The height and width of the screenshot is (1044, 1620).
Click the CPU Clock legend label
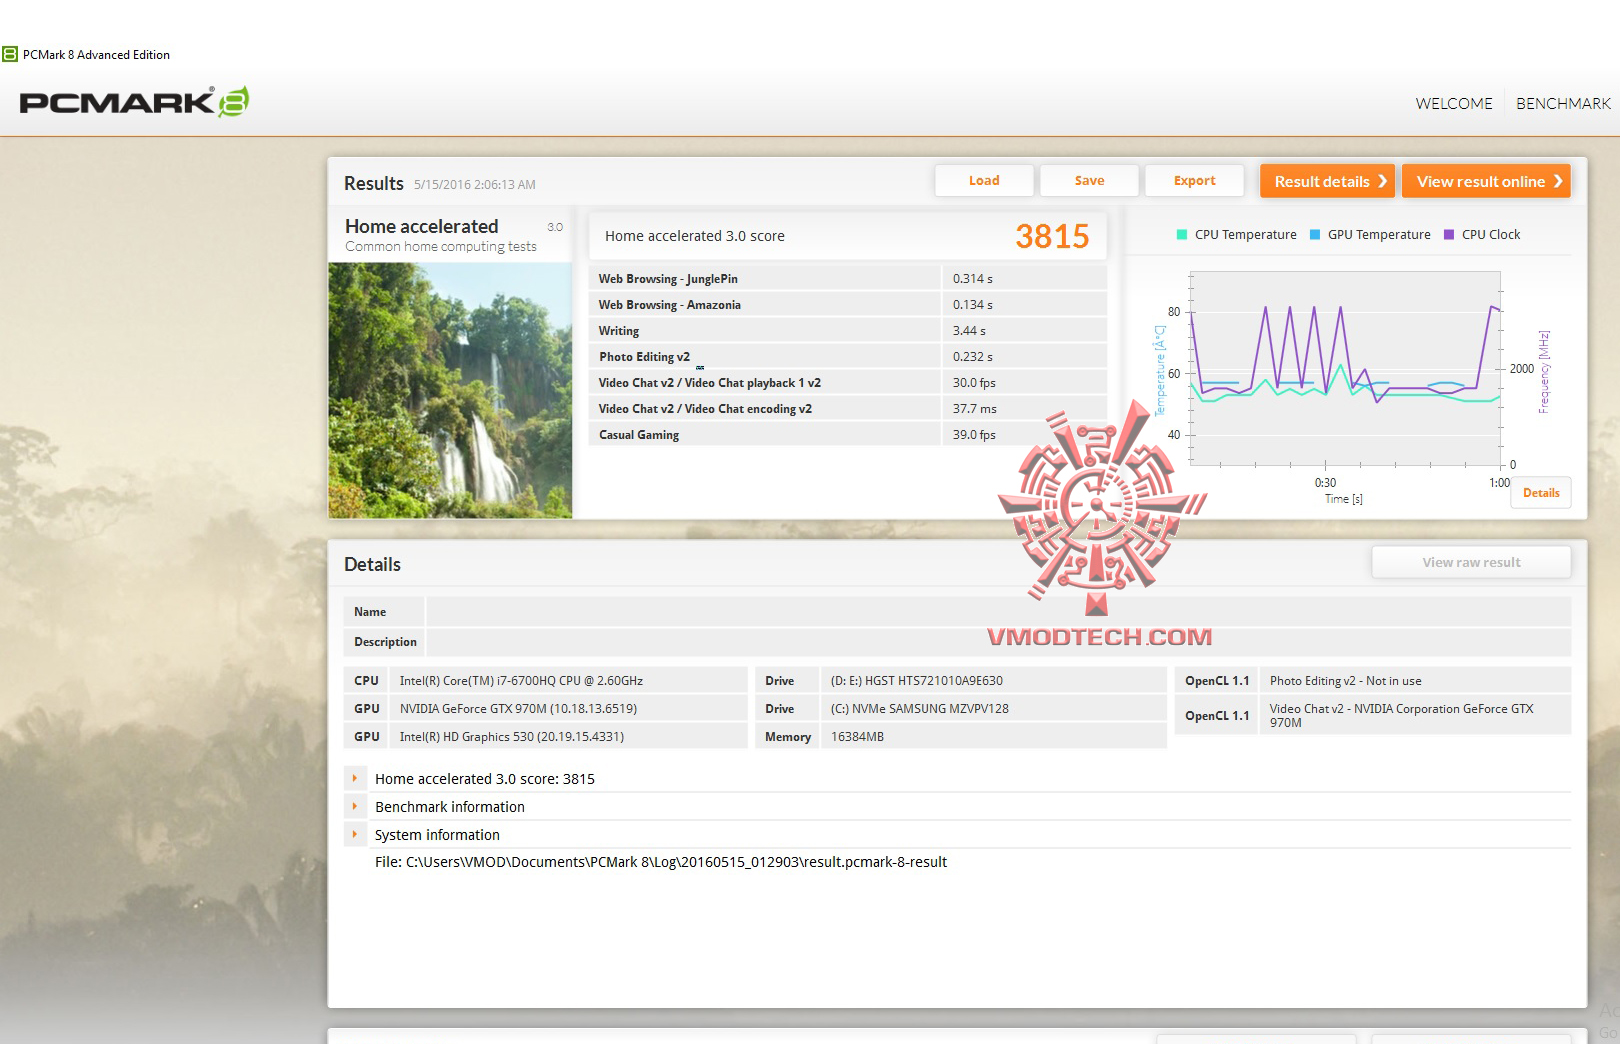(1491, 235)
